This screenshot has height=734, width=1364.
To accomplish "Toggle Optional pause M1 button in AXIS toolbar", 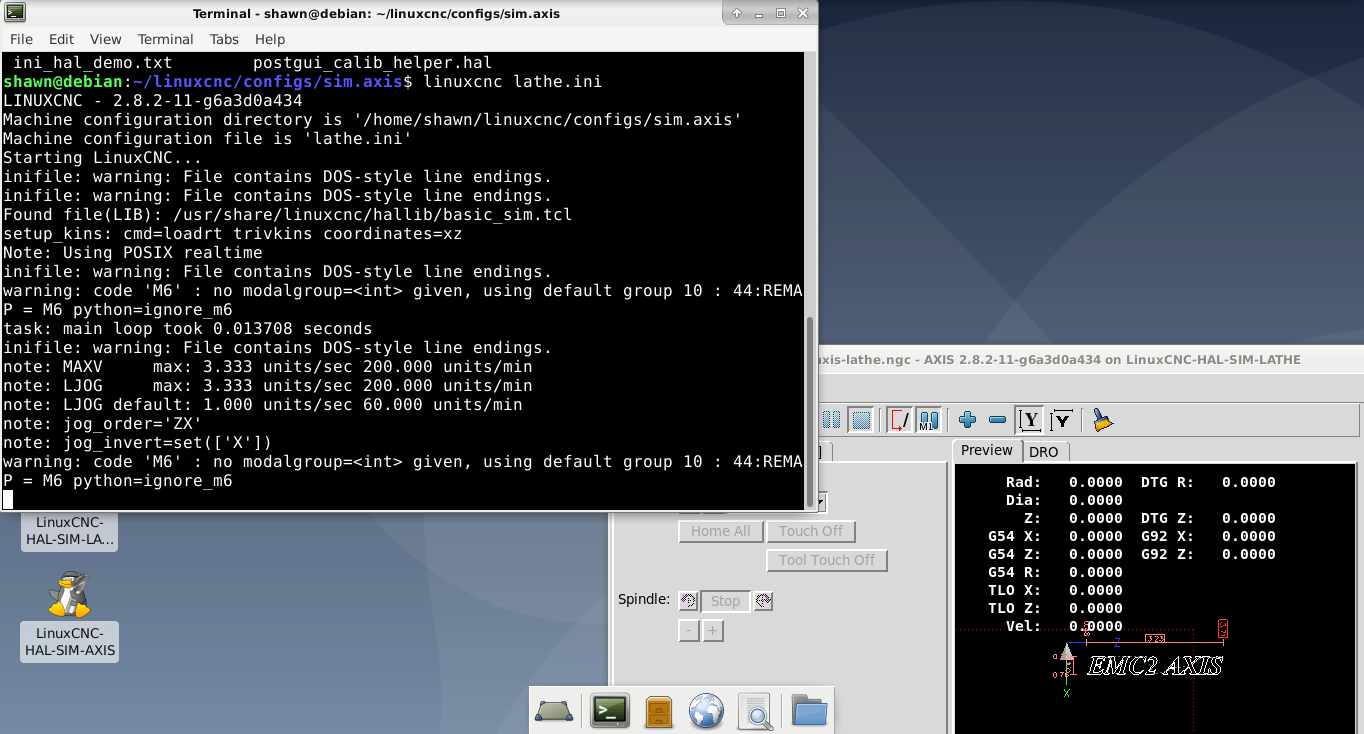I will pyautogui.click(x=929, y=420).
